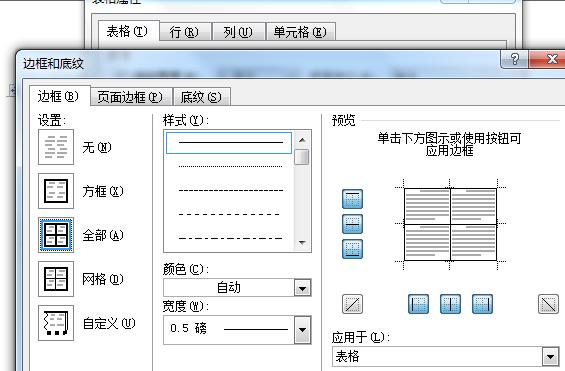Image resolution: width=565 pixels, height=371 pixels.
Task: Click the style list scrollbar thumb
Action: 302,157
